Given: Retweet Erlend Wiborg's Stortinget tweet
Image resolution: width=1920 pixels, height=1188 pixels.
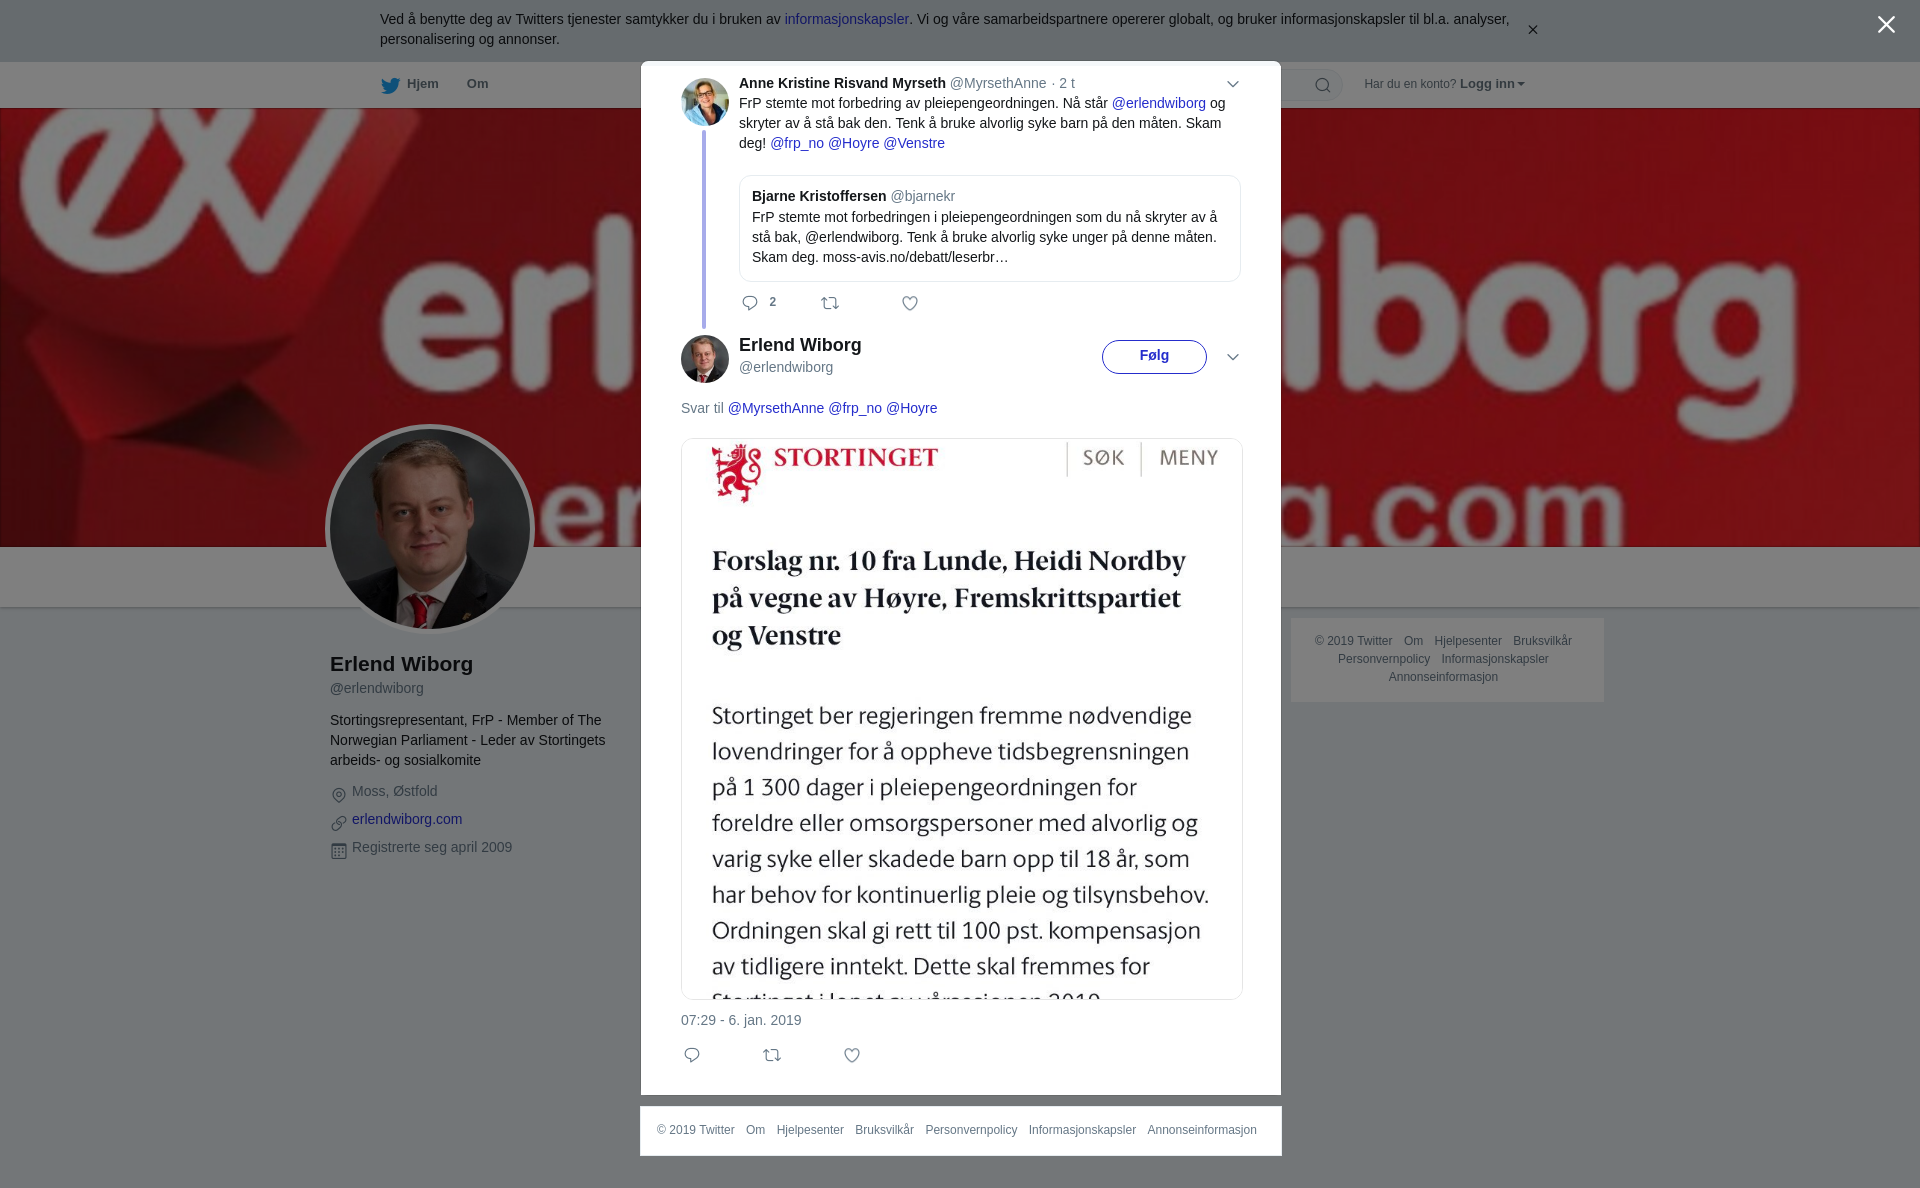Looking at the screenshot, I should tap(772, 1055).
